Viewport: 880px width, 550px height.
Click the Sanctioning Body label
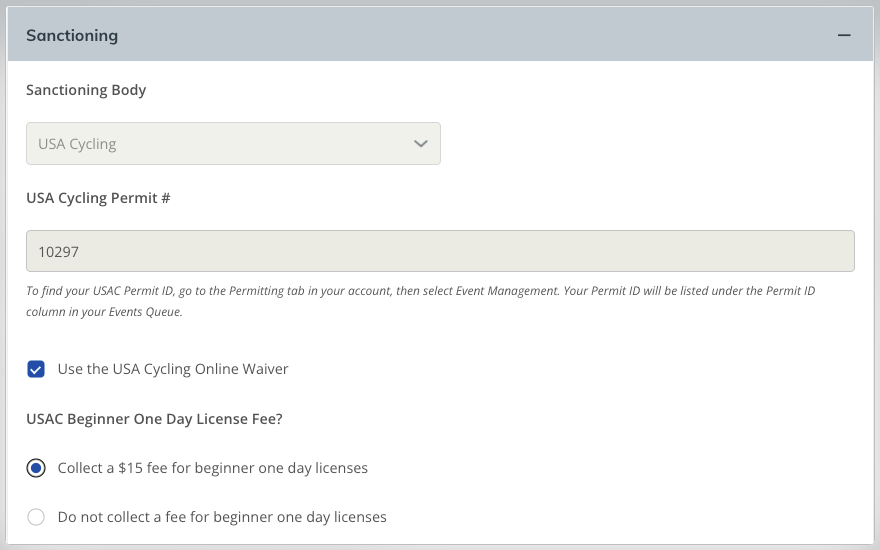[86, 90]
